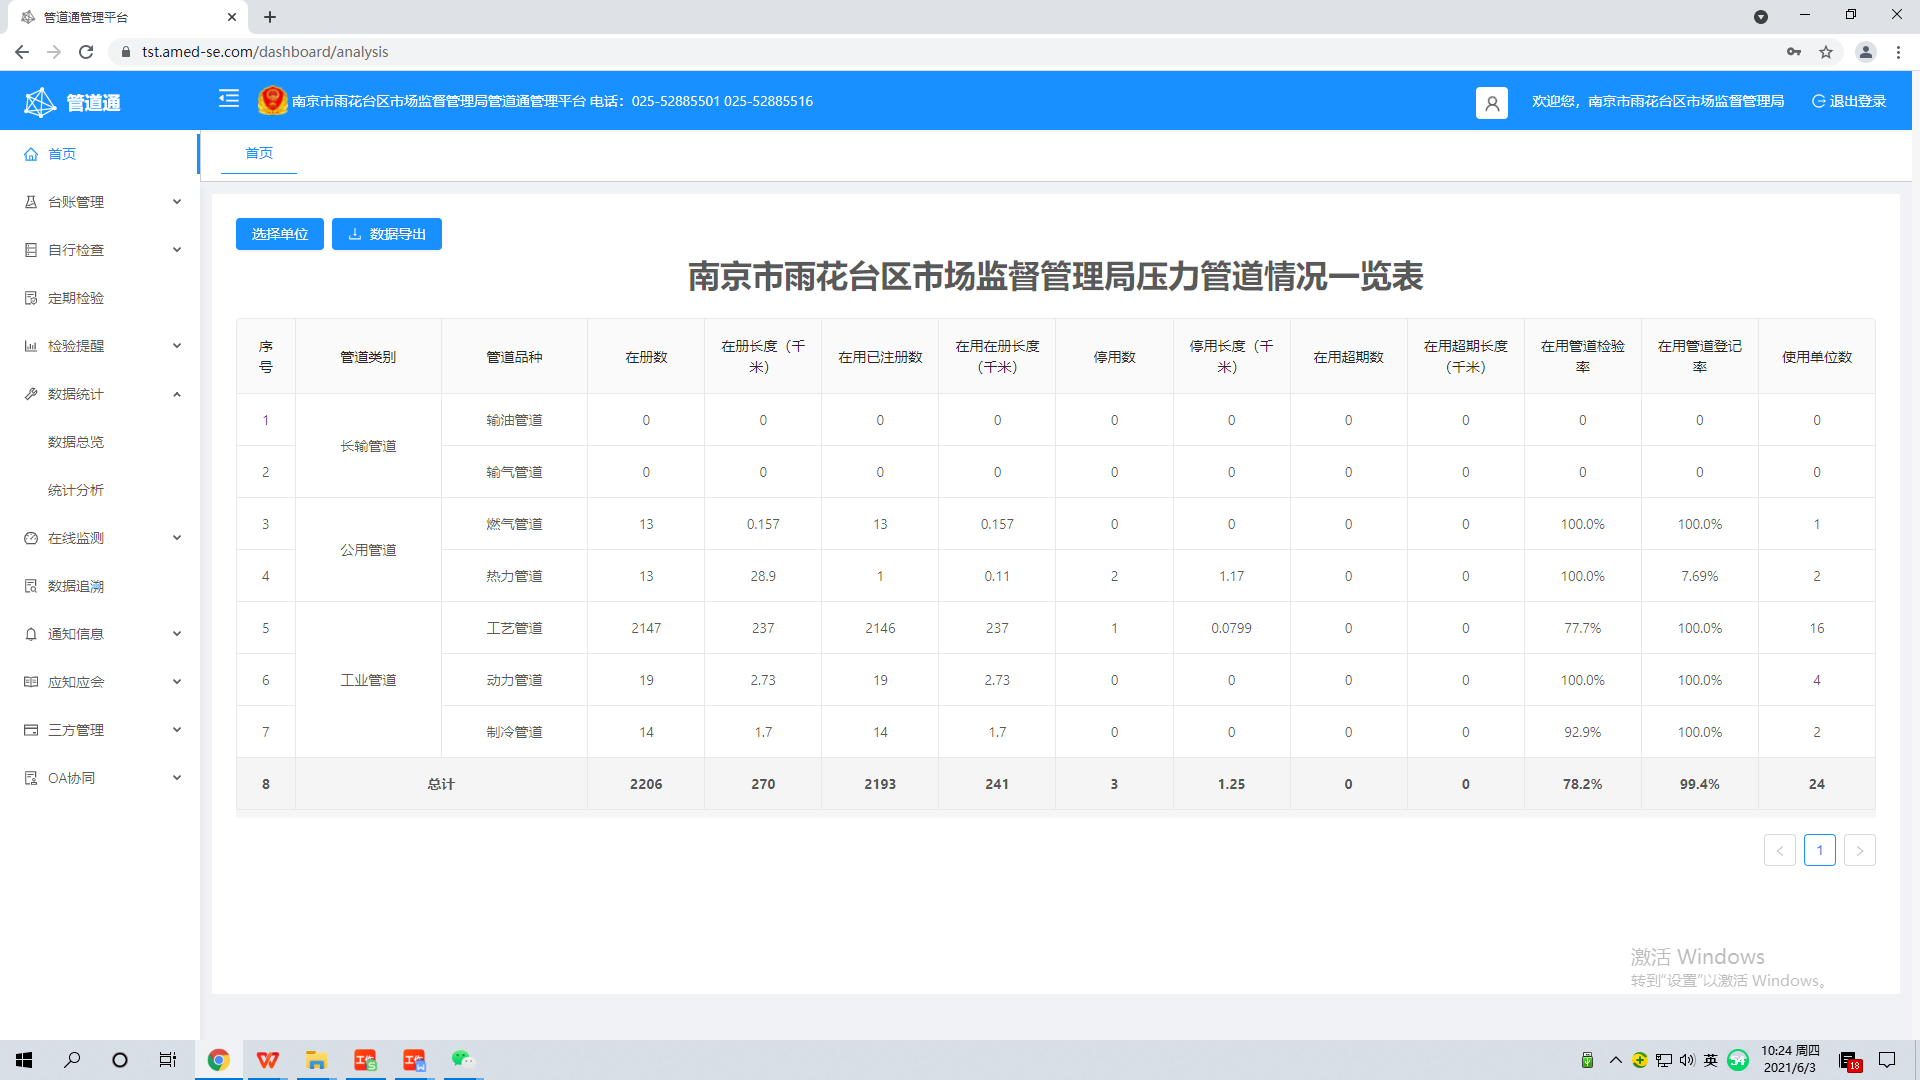Open the 定期检验 menu item
The height and width of the screenshot is (1080, 1920).
[x=76, y=298]
